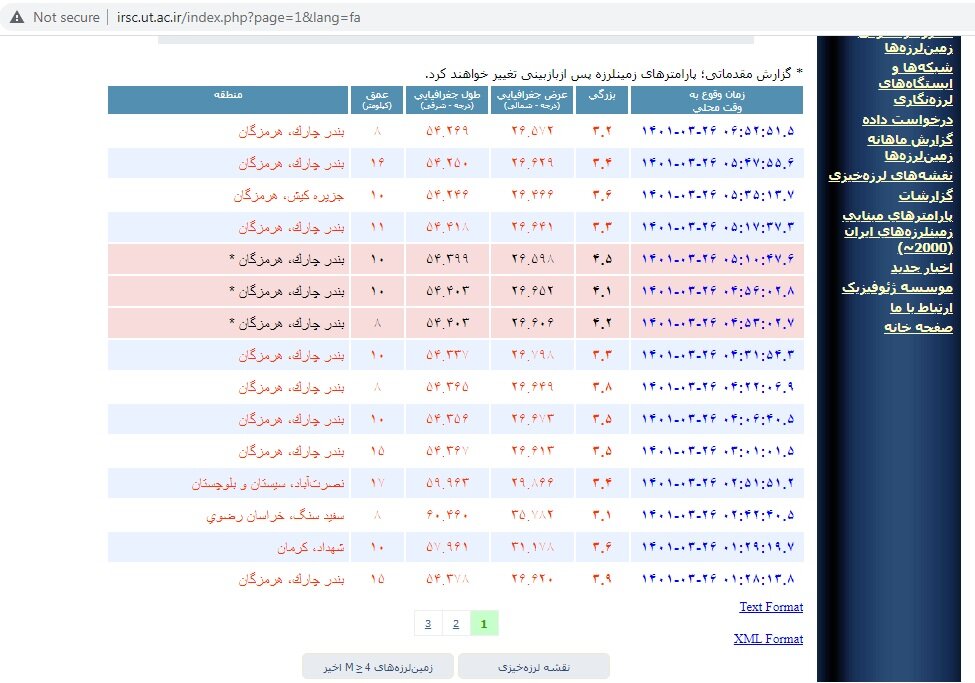Select نقشه‌های لرزه‌خیزی in sidebar menu
Image resolution: width=975 pixels, height=683 pixels.
pyautogui.click(x=891, y=175)
